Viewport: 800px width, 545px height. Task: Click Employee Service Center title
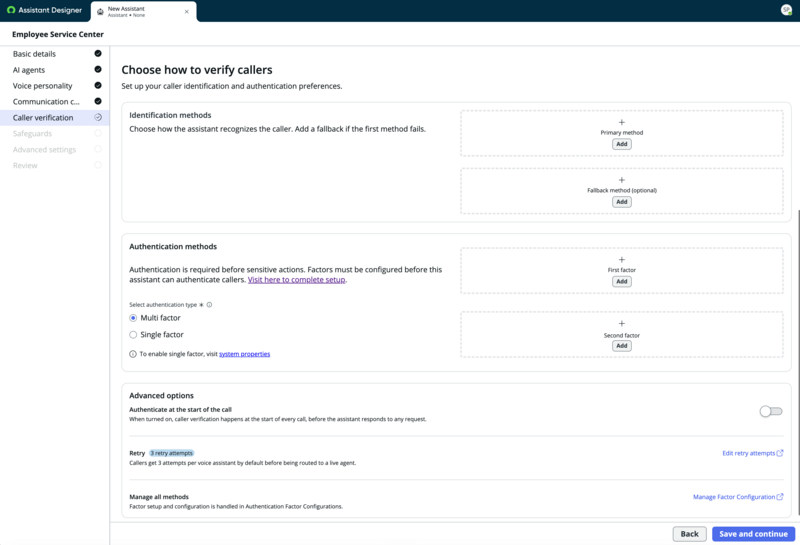click(x=58, y=34)
